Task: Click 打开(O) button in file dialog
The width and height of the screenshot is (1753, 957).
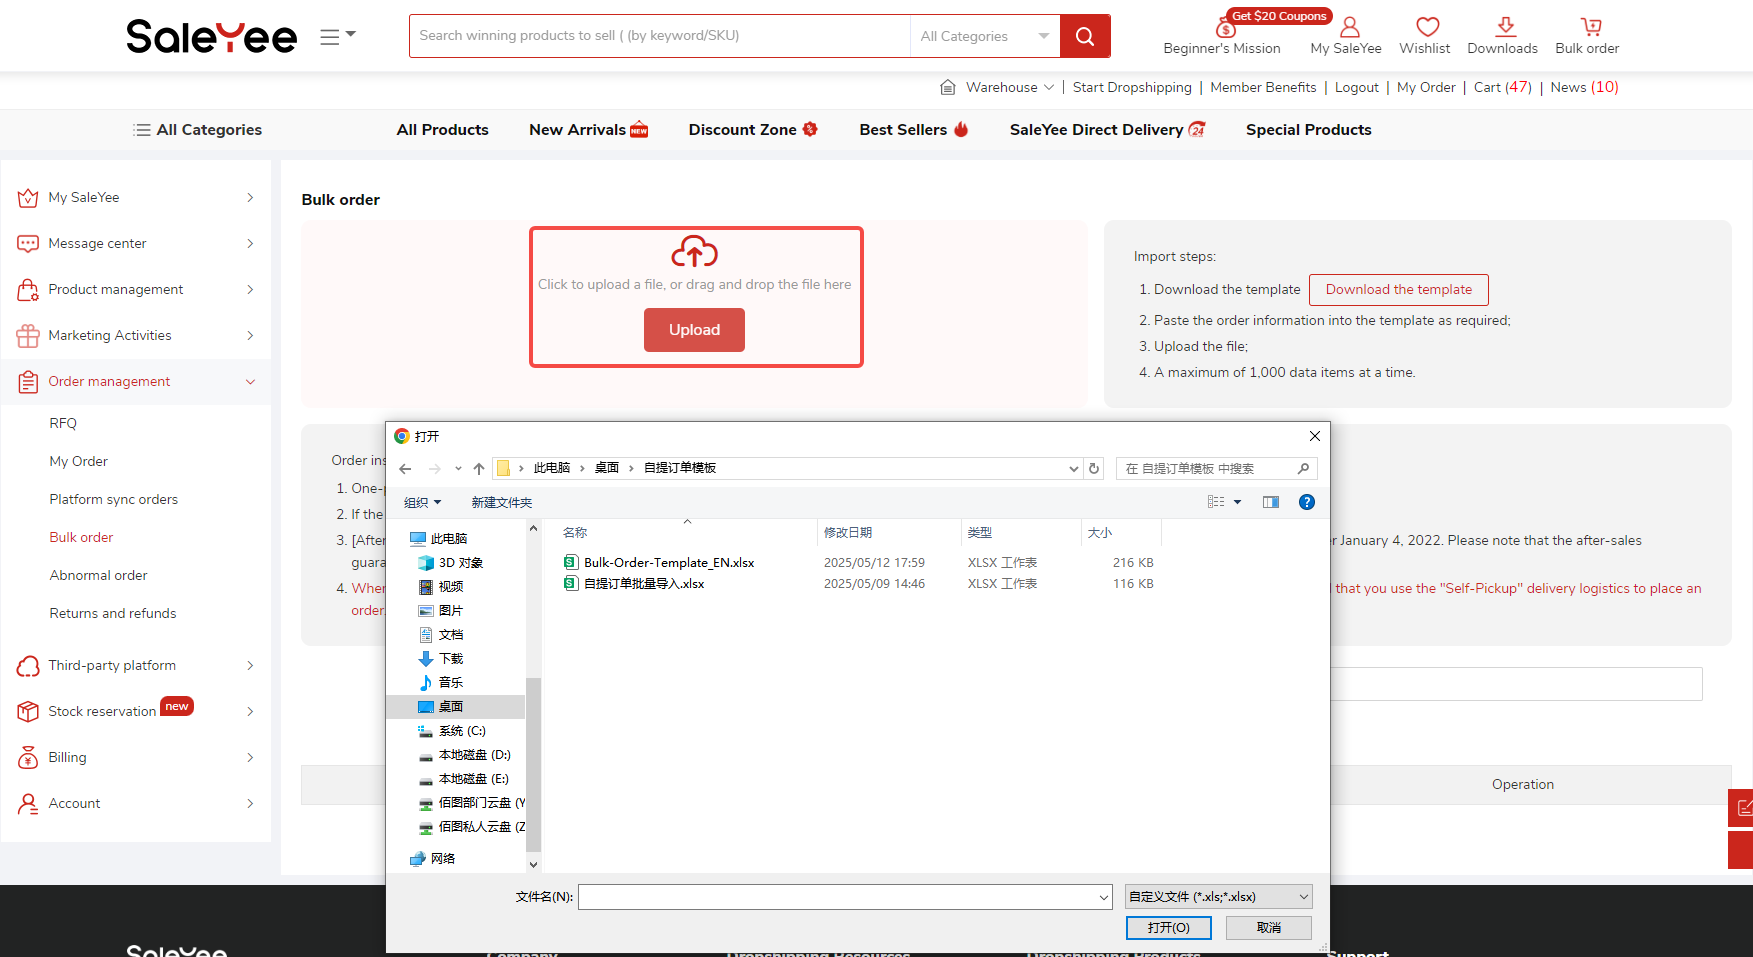Action: click(x=1169, y=928)
